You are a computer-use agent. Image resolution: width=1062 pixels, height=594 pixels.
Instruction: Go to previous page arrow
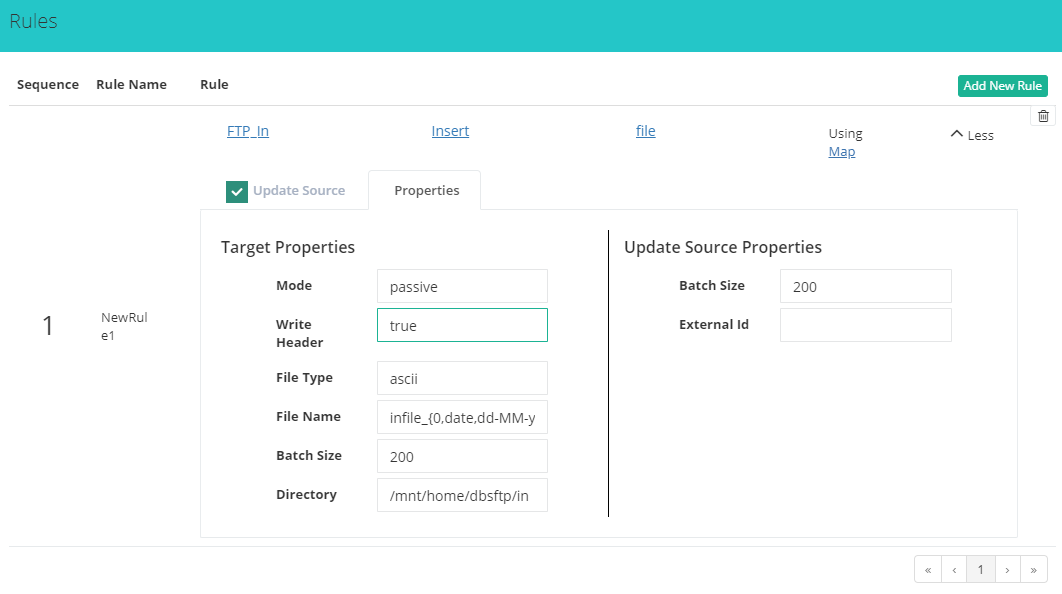coord(954,569)
